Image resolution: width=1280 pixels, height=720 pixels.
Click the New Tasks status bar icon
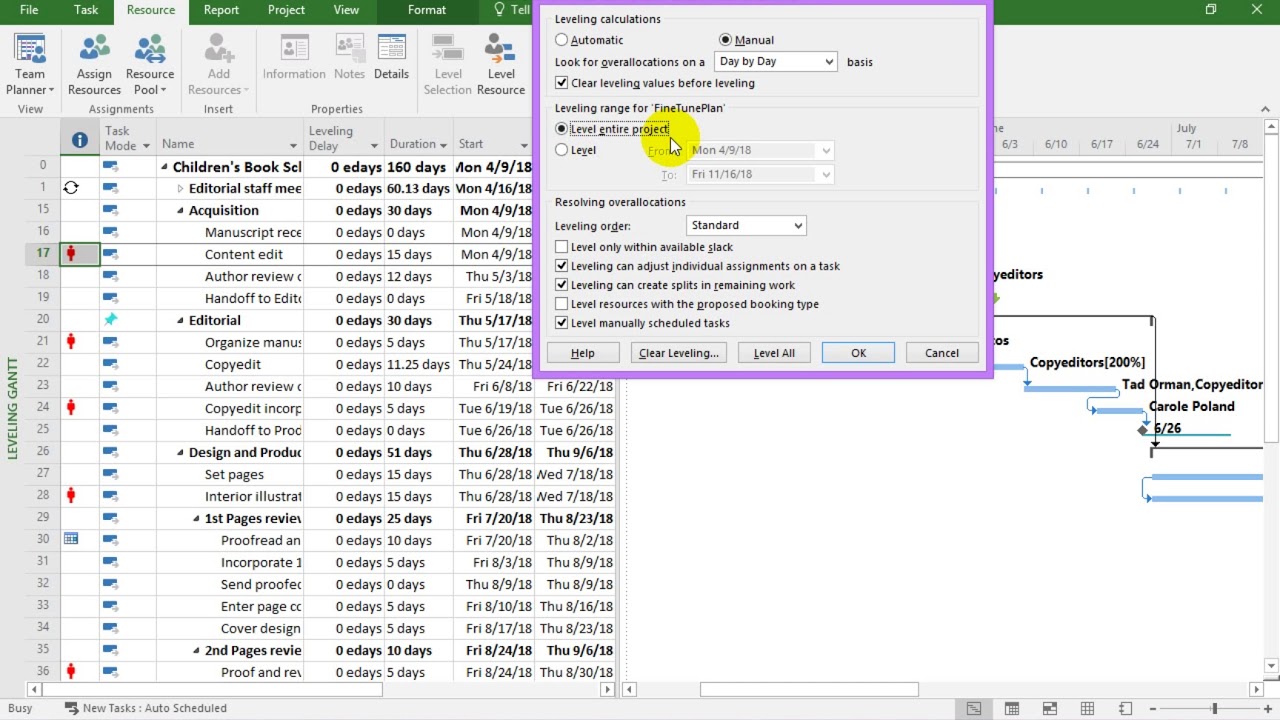(x=72, y=708)
